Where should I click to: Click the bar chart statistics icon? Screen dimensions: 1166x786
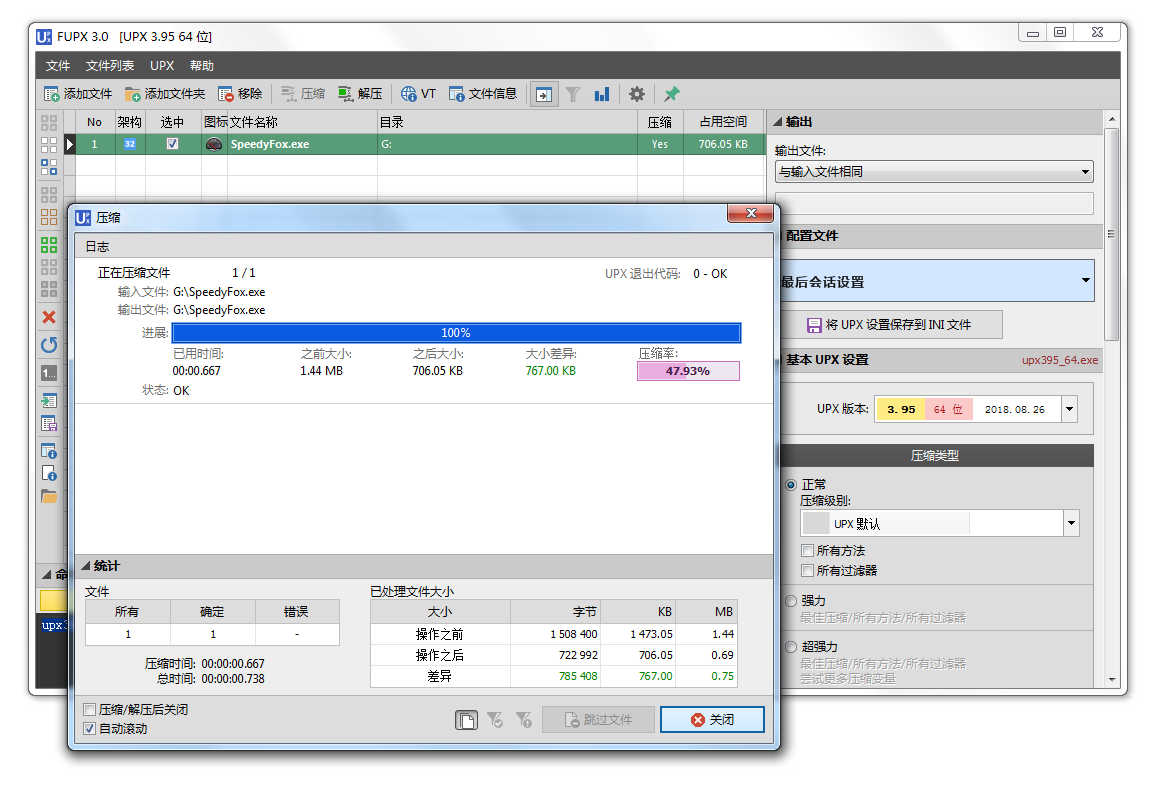[601, 94]
